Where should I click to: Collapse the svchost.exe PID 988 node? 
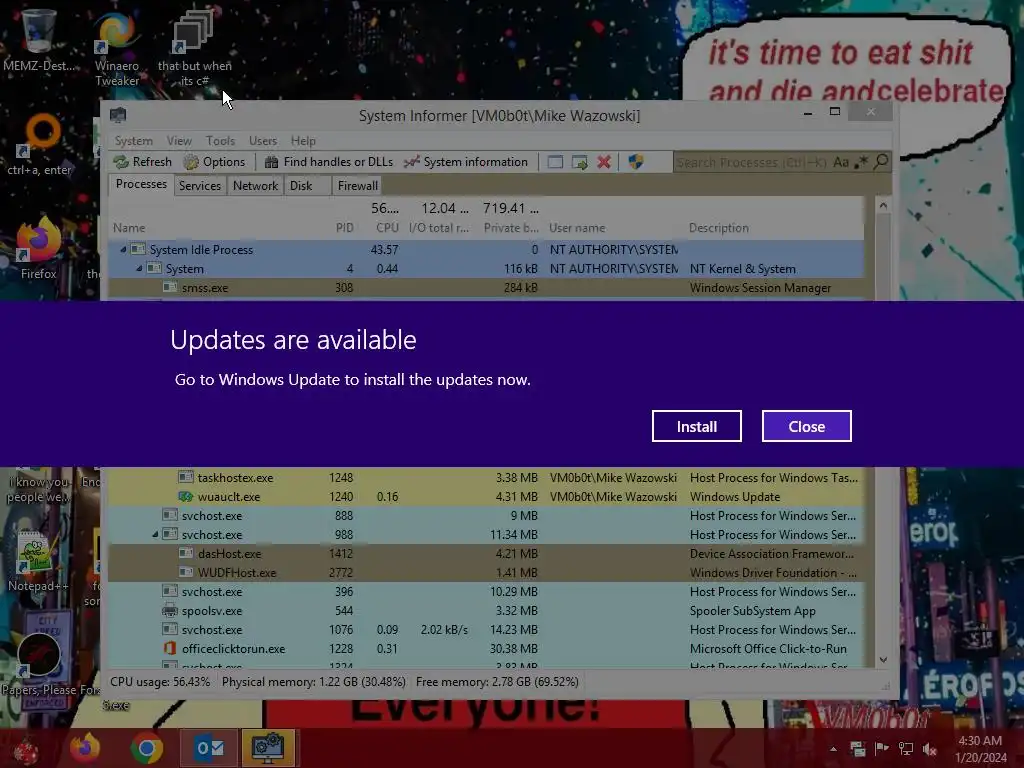[x=155, y=534]
